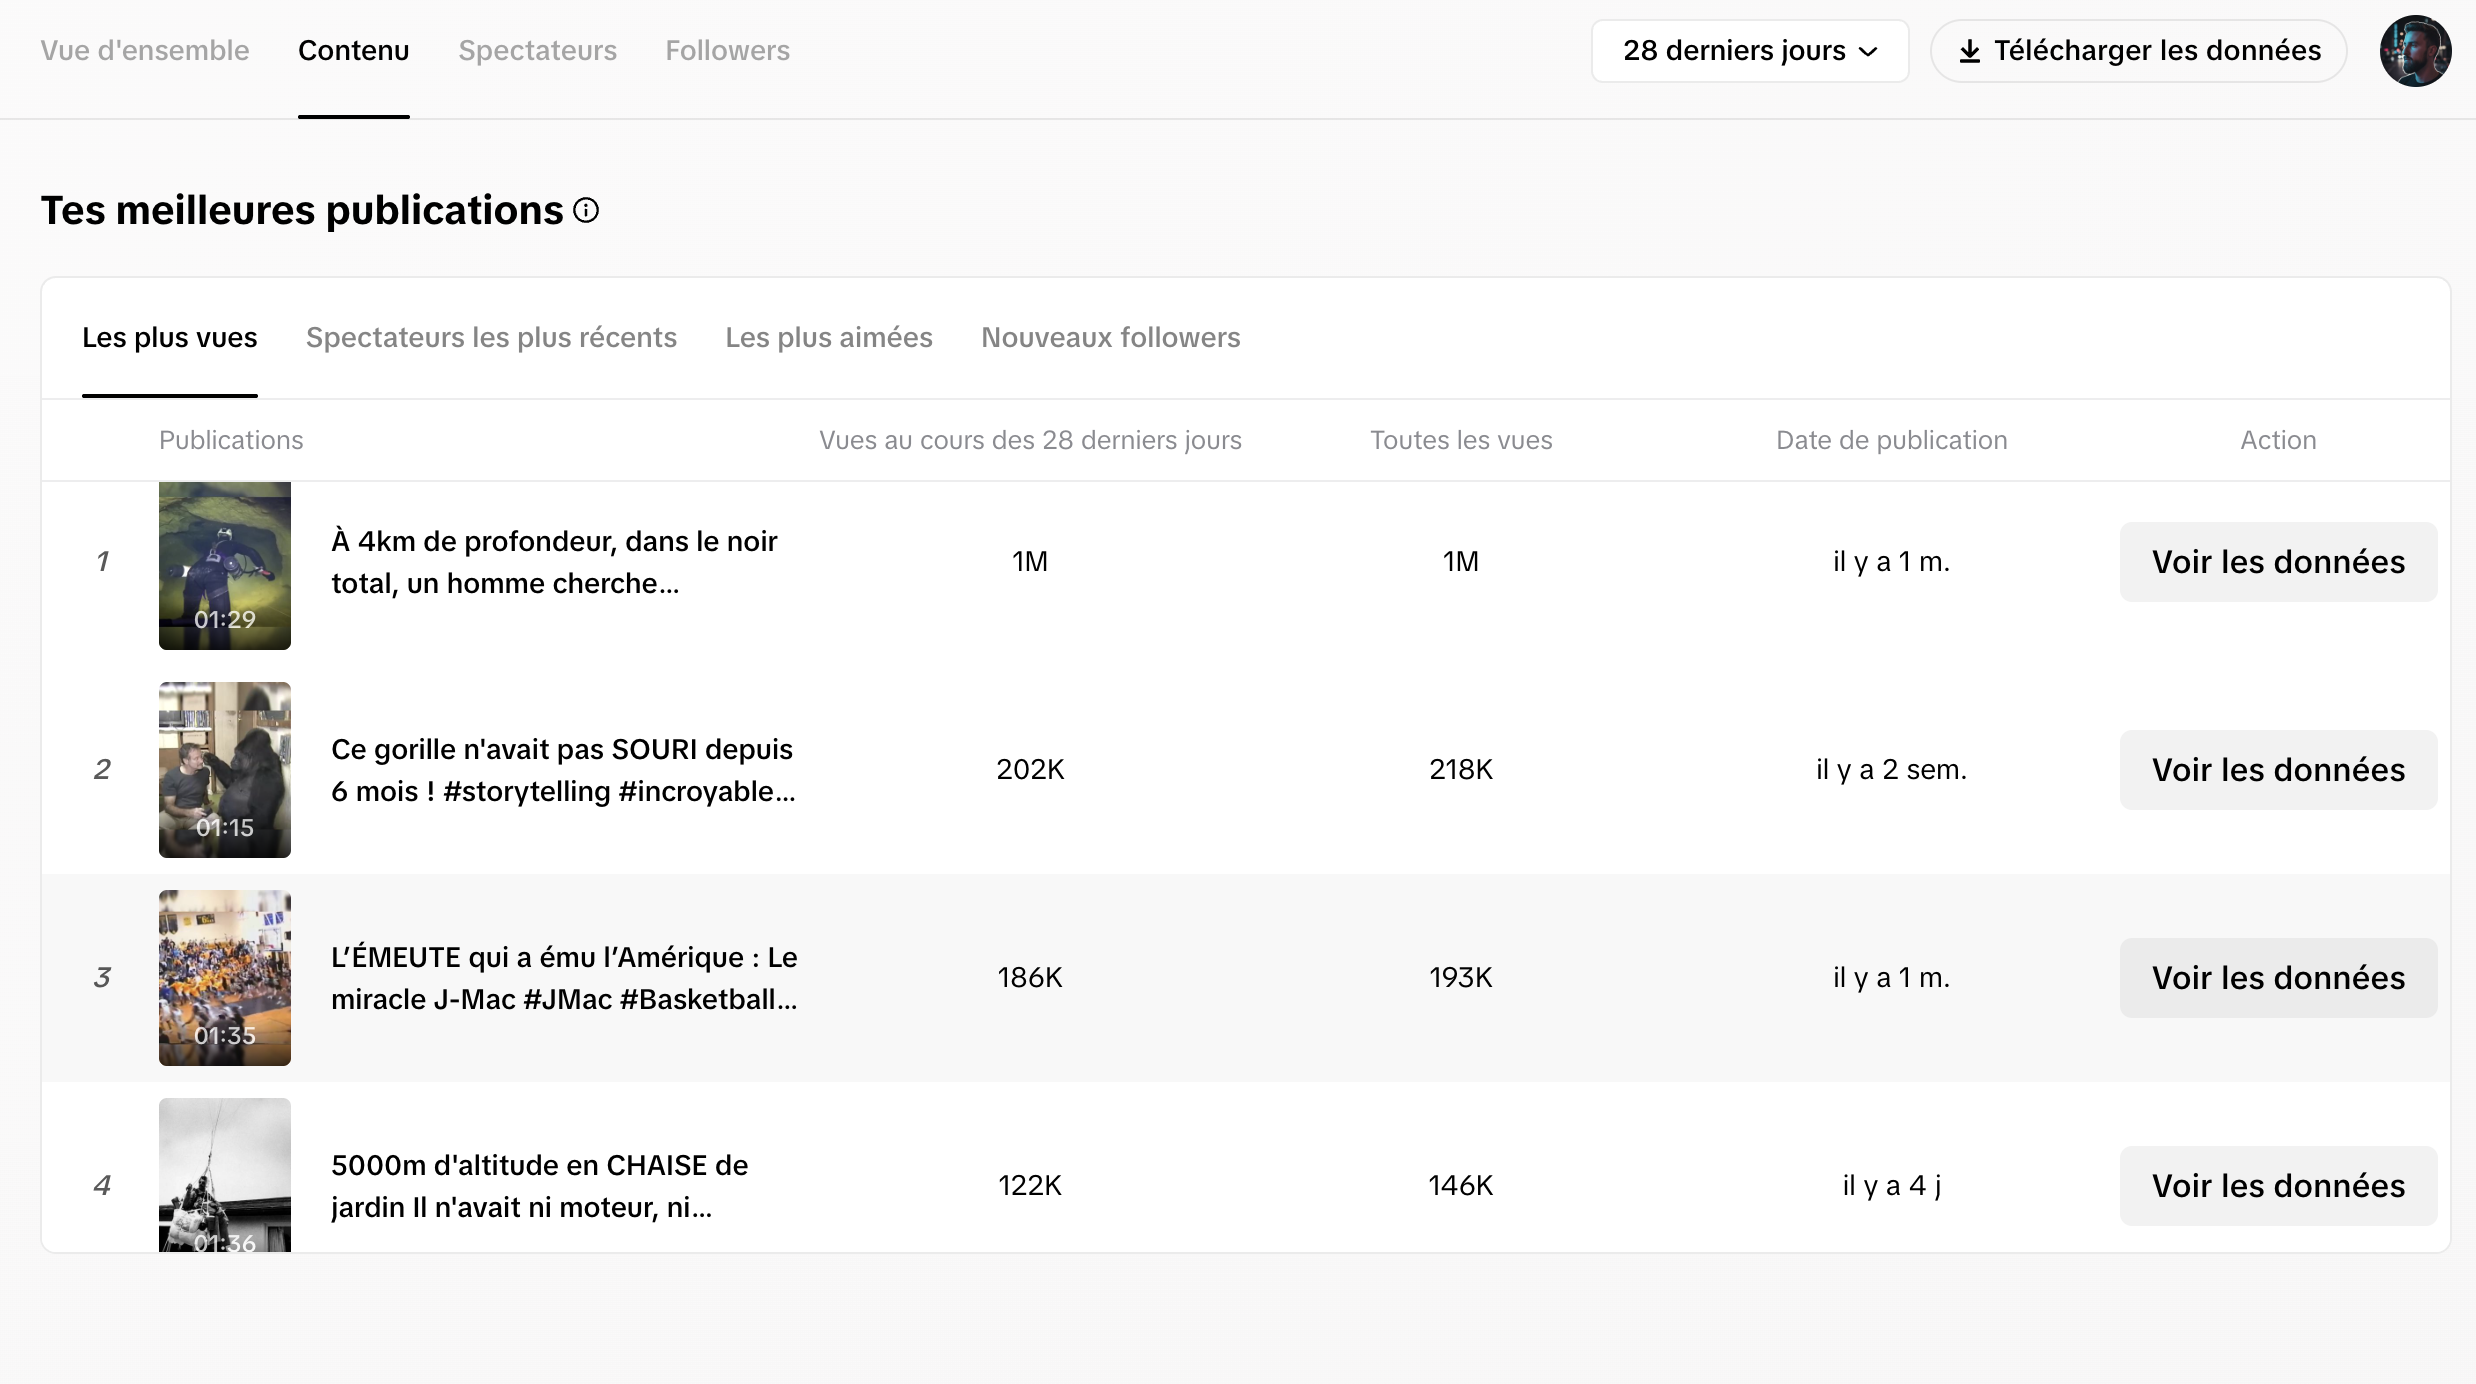The image size is (2476, 1384).
Task: Expand the chevron on the 28 derniers jours selector
Action: coord(1870,51)
